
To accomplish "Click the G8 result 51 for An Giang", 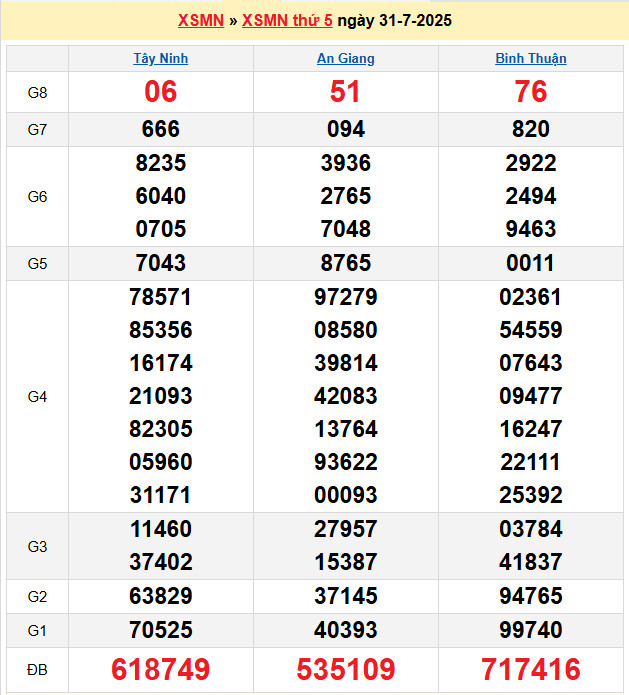I will 345,92.
